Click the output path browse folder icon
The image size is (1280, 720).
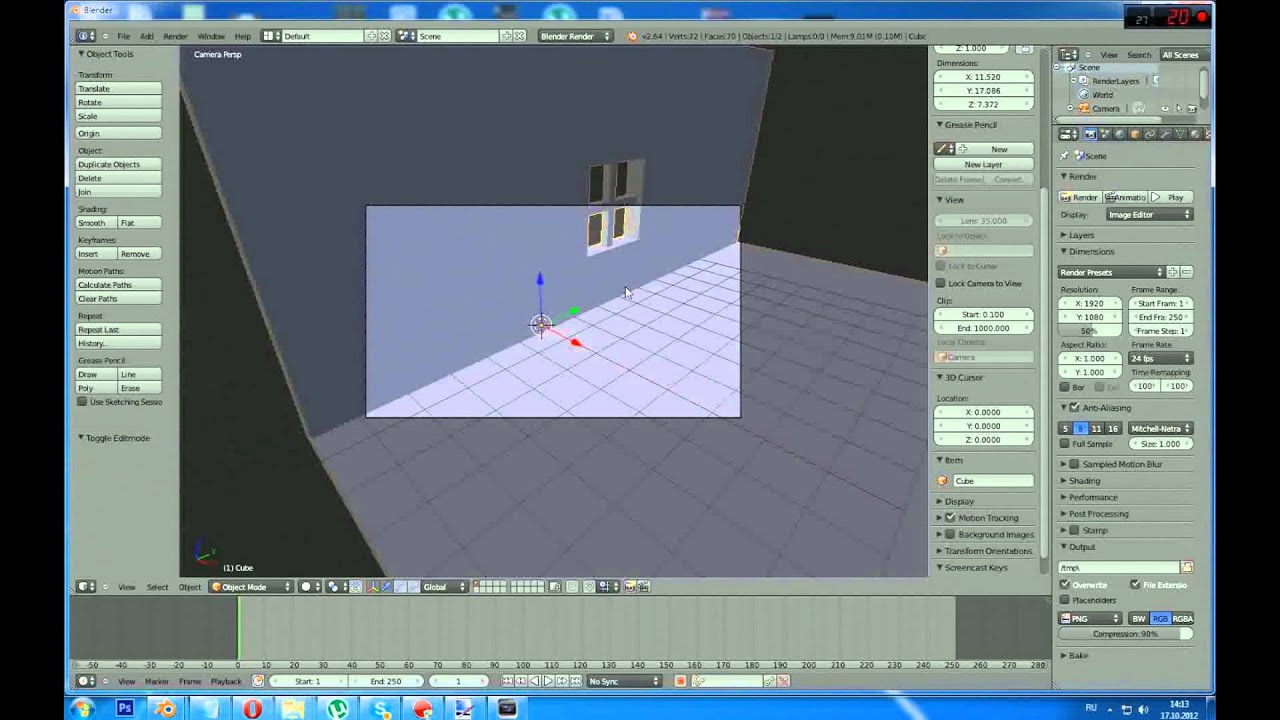[x=1187, y=568]
